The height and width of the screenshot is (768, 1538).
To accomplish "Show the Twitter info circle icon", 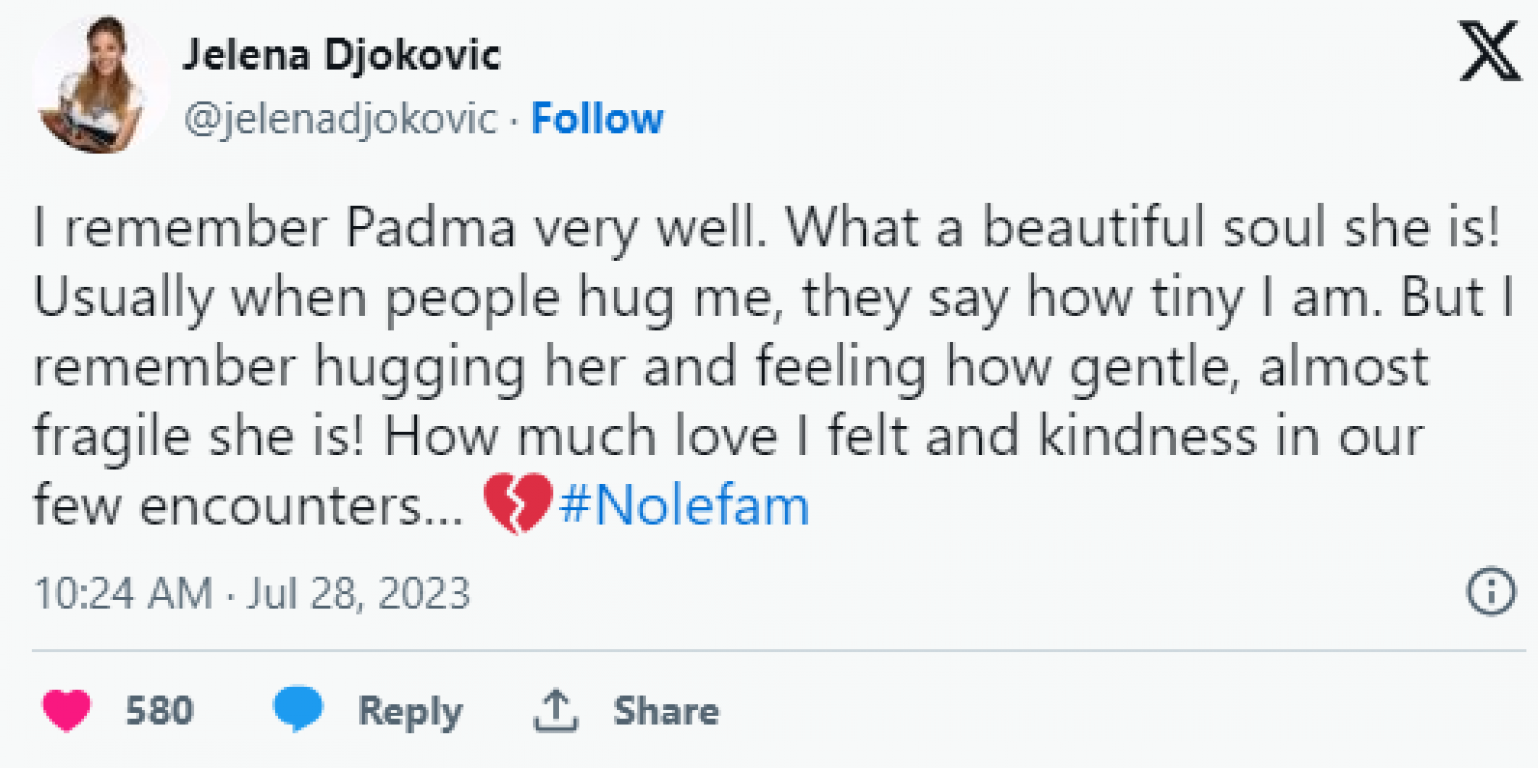I will click(1490, 592).
